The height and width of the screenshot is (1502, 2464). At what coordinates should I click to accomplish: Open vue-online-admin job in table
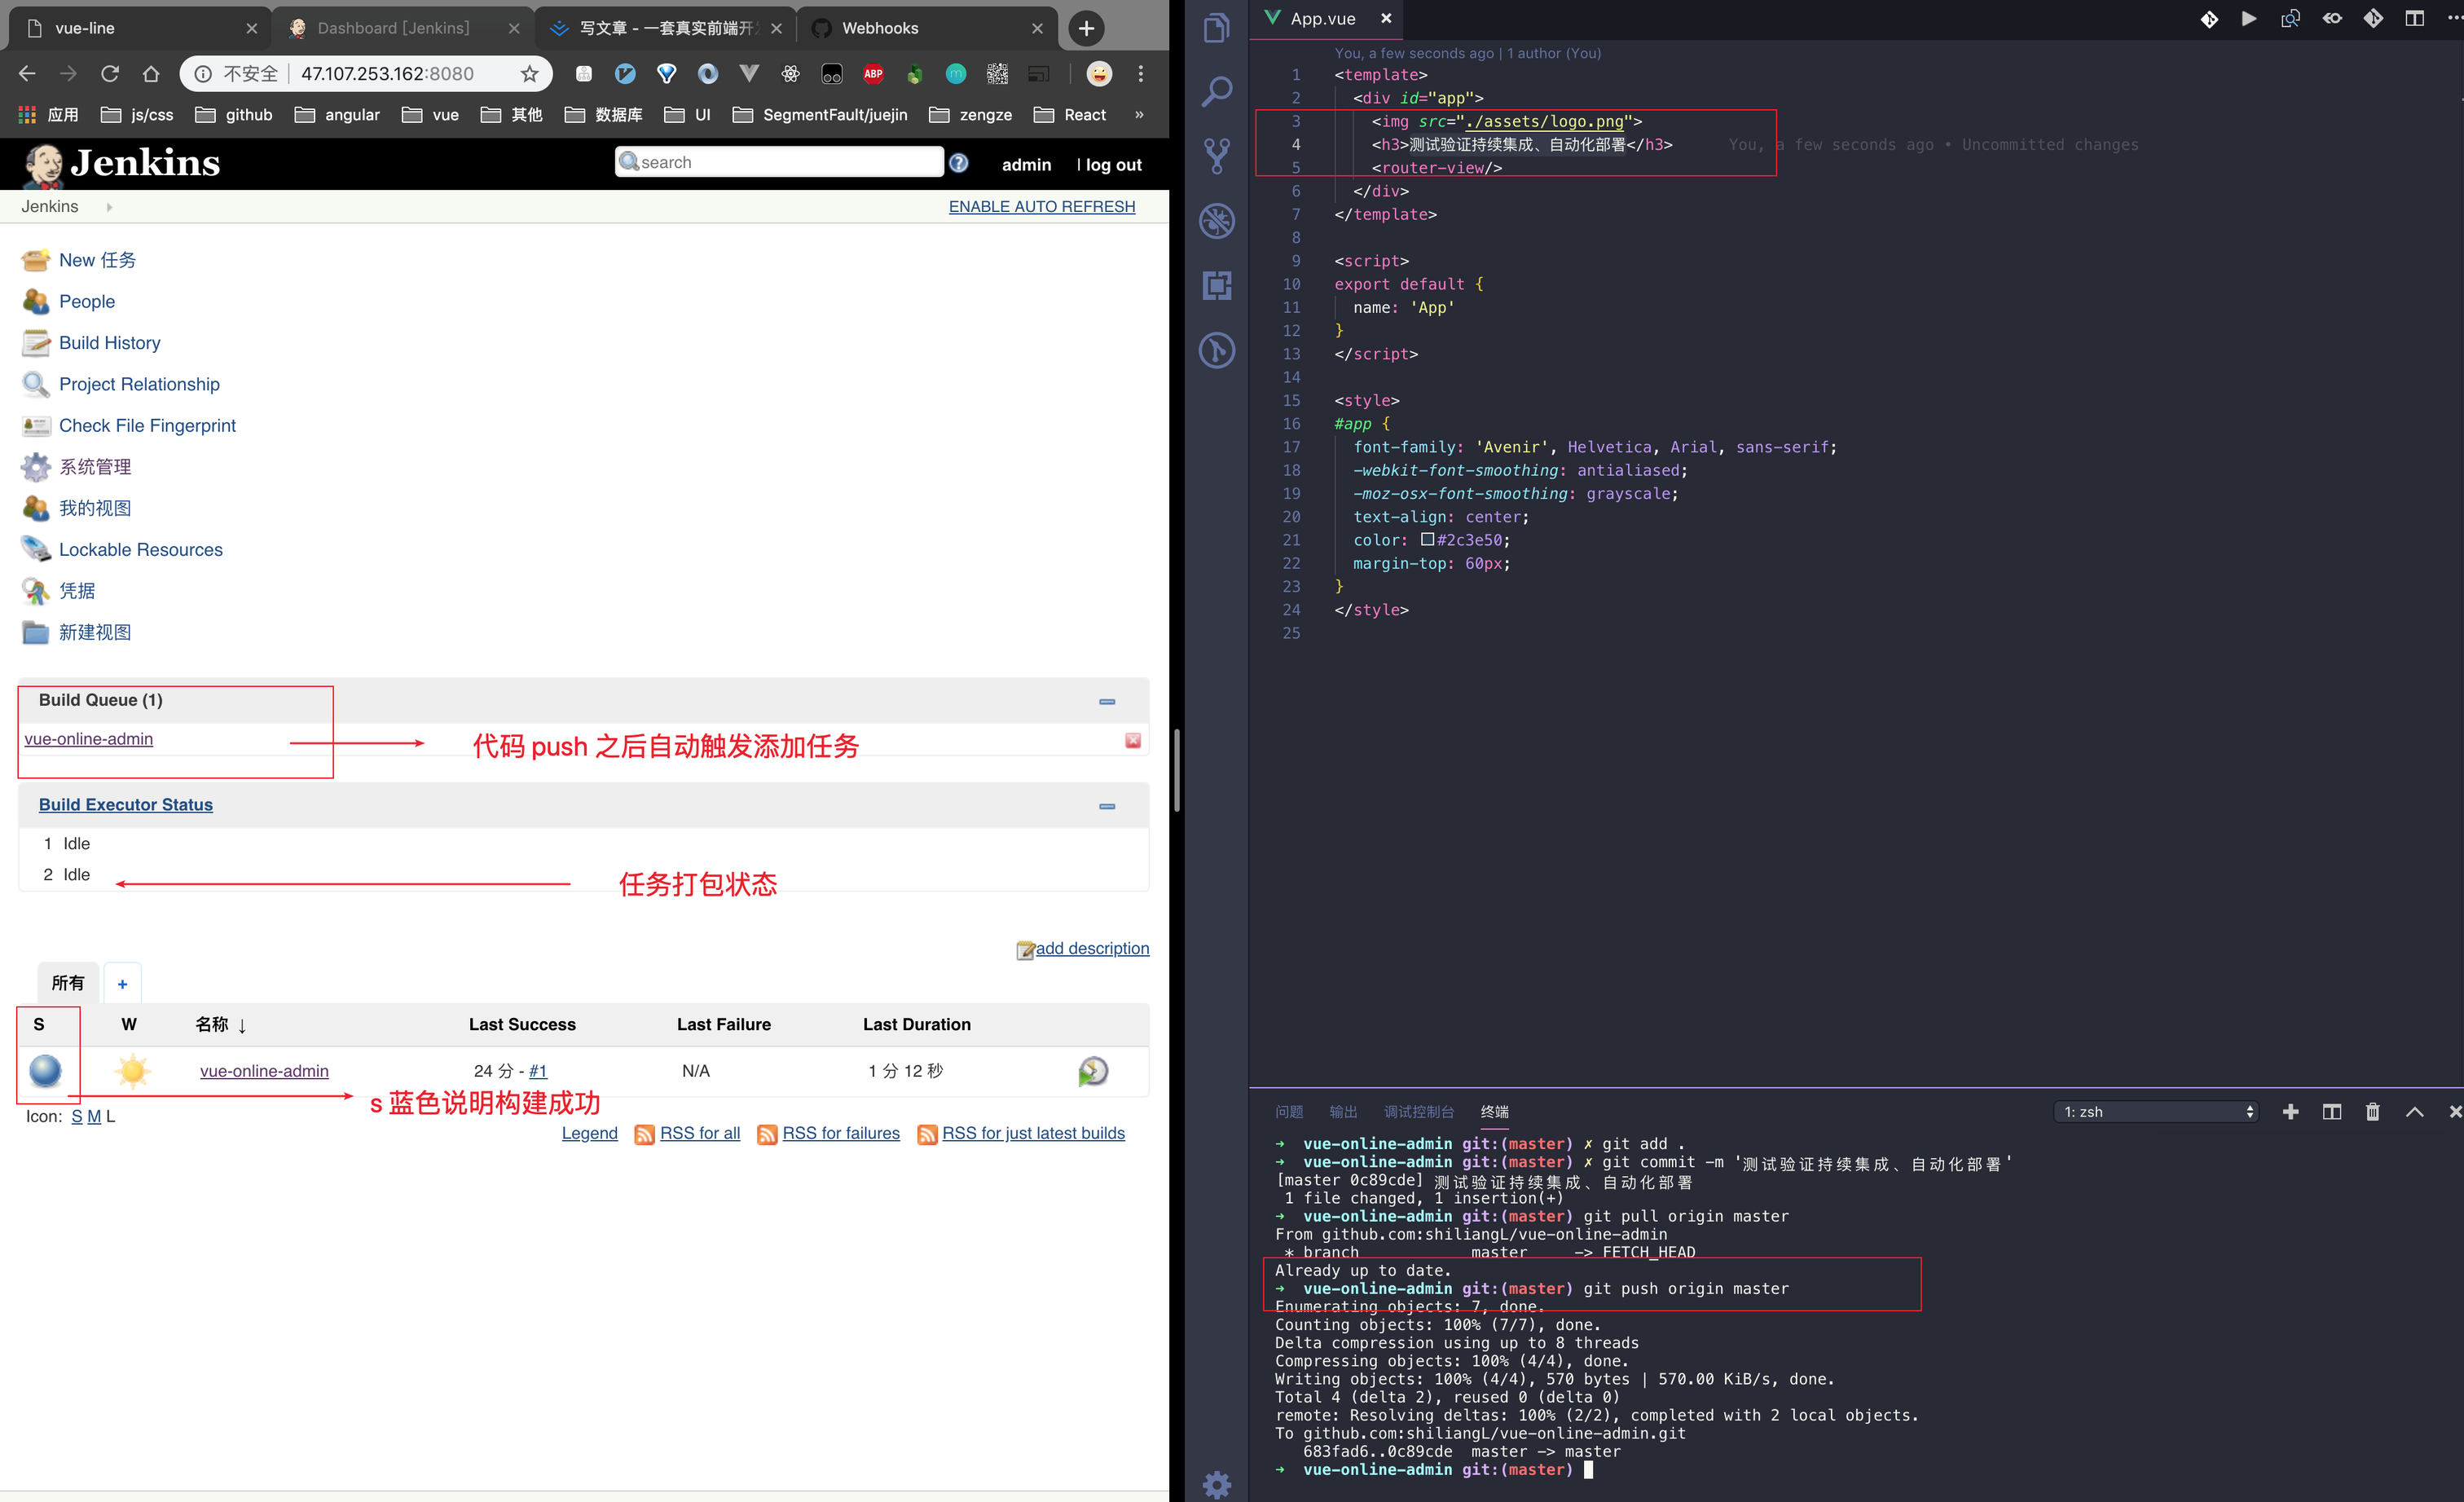click(x=264, y=1071)
